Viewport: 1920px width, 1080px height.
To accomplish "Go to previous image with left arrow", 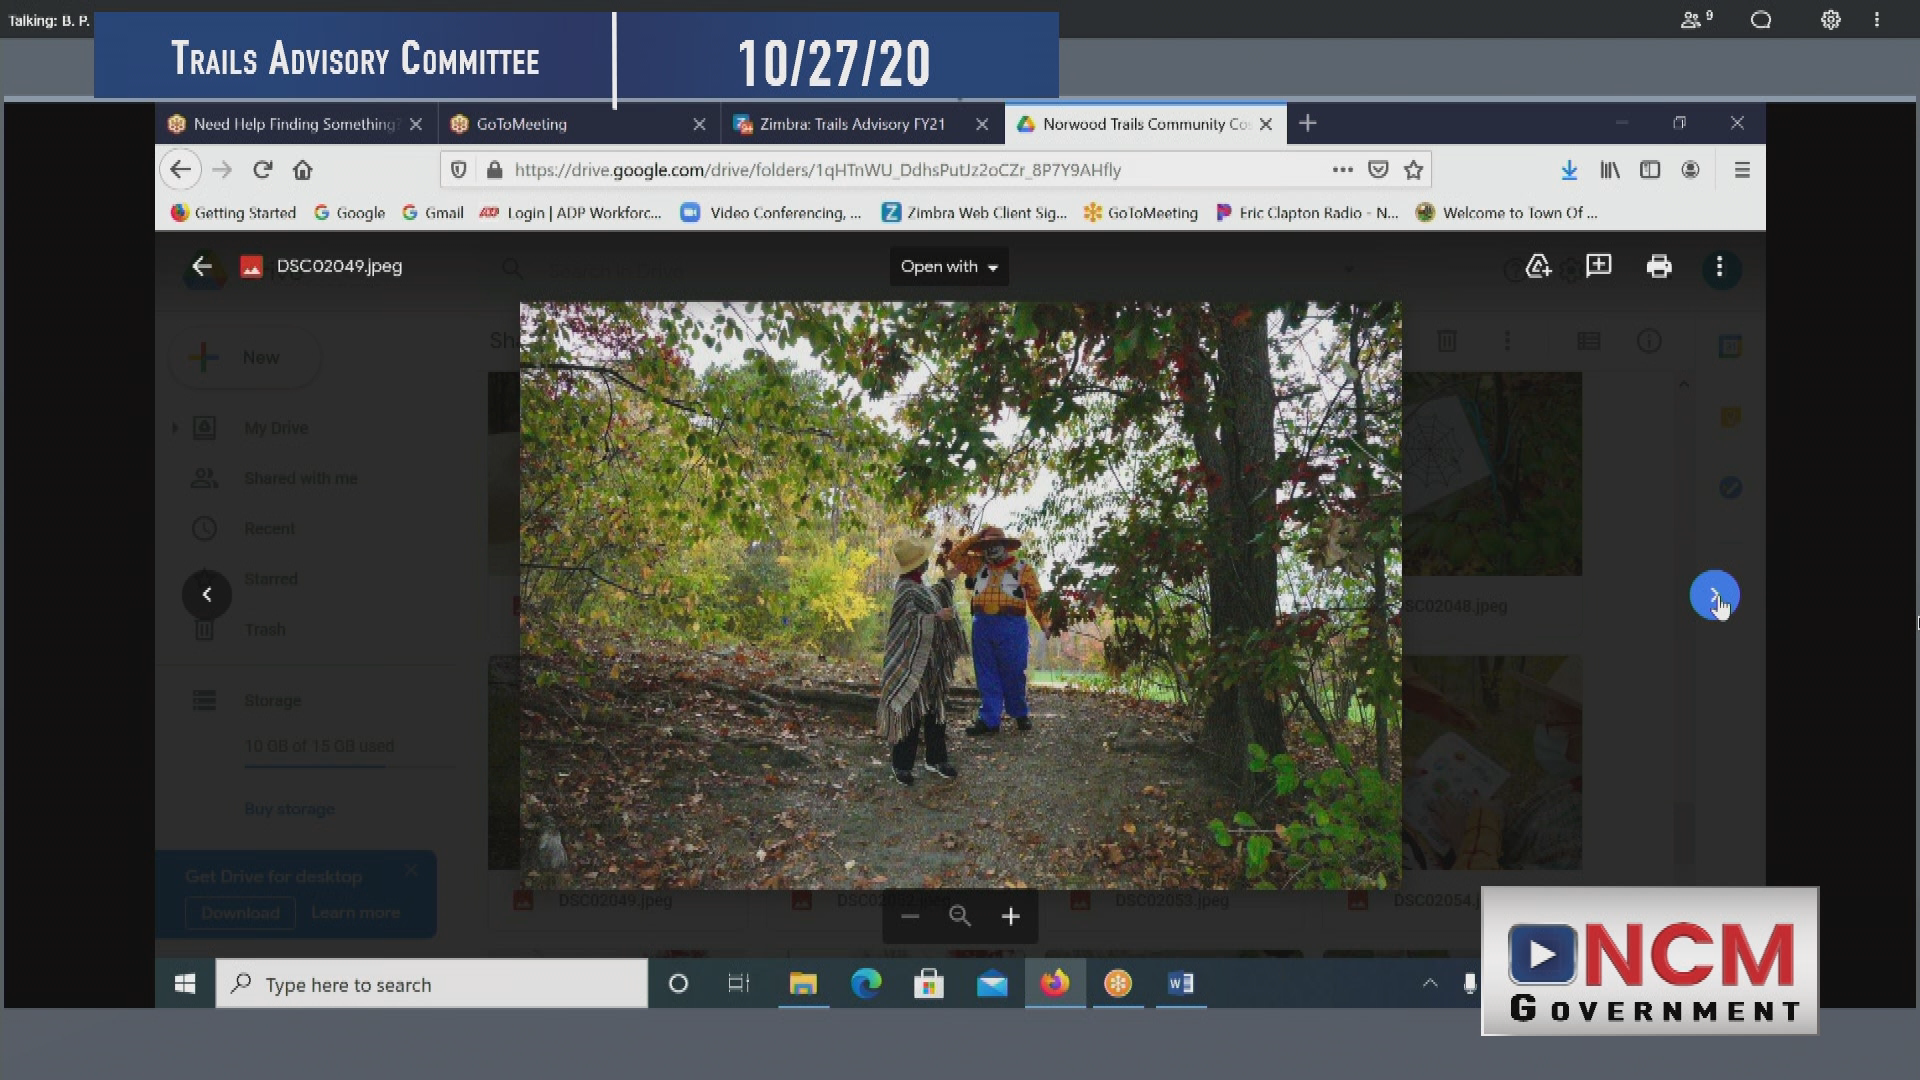I will [x=207, y=595].
